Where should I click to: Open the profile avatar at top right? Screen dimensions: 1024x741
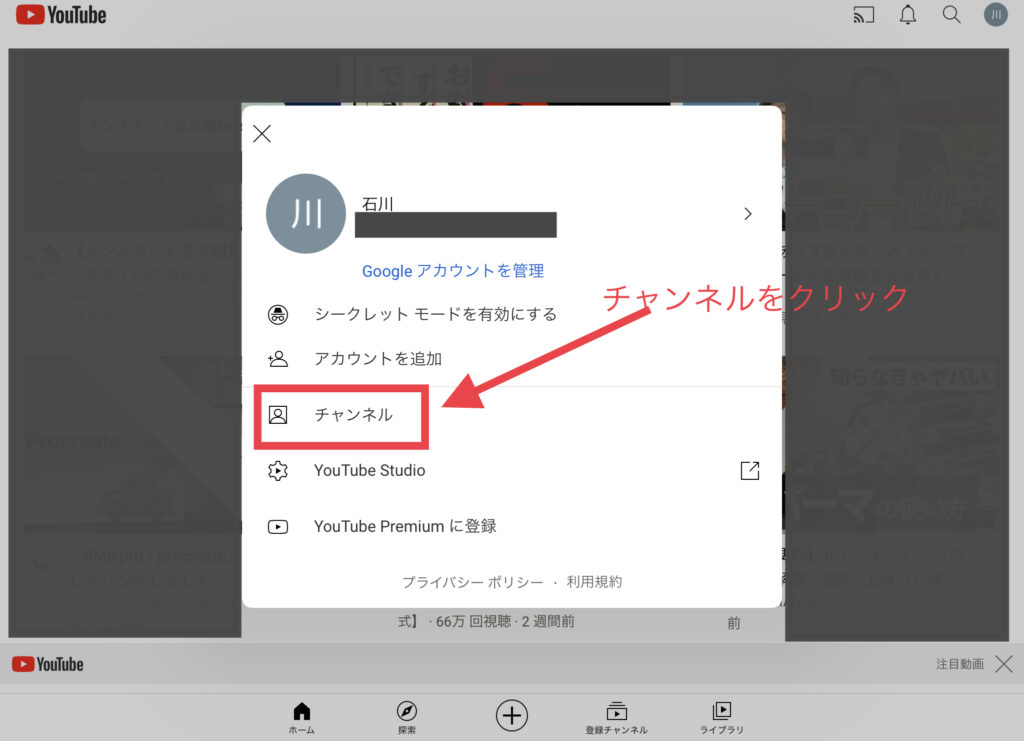pos(996,14)
